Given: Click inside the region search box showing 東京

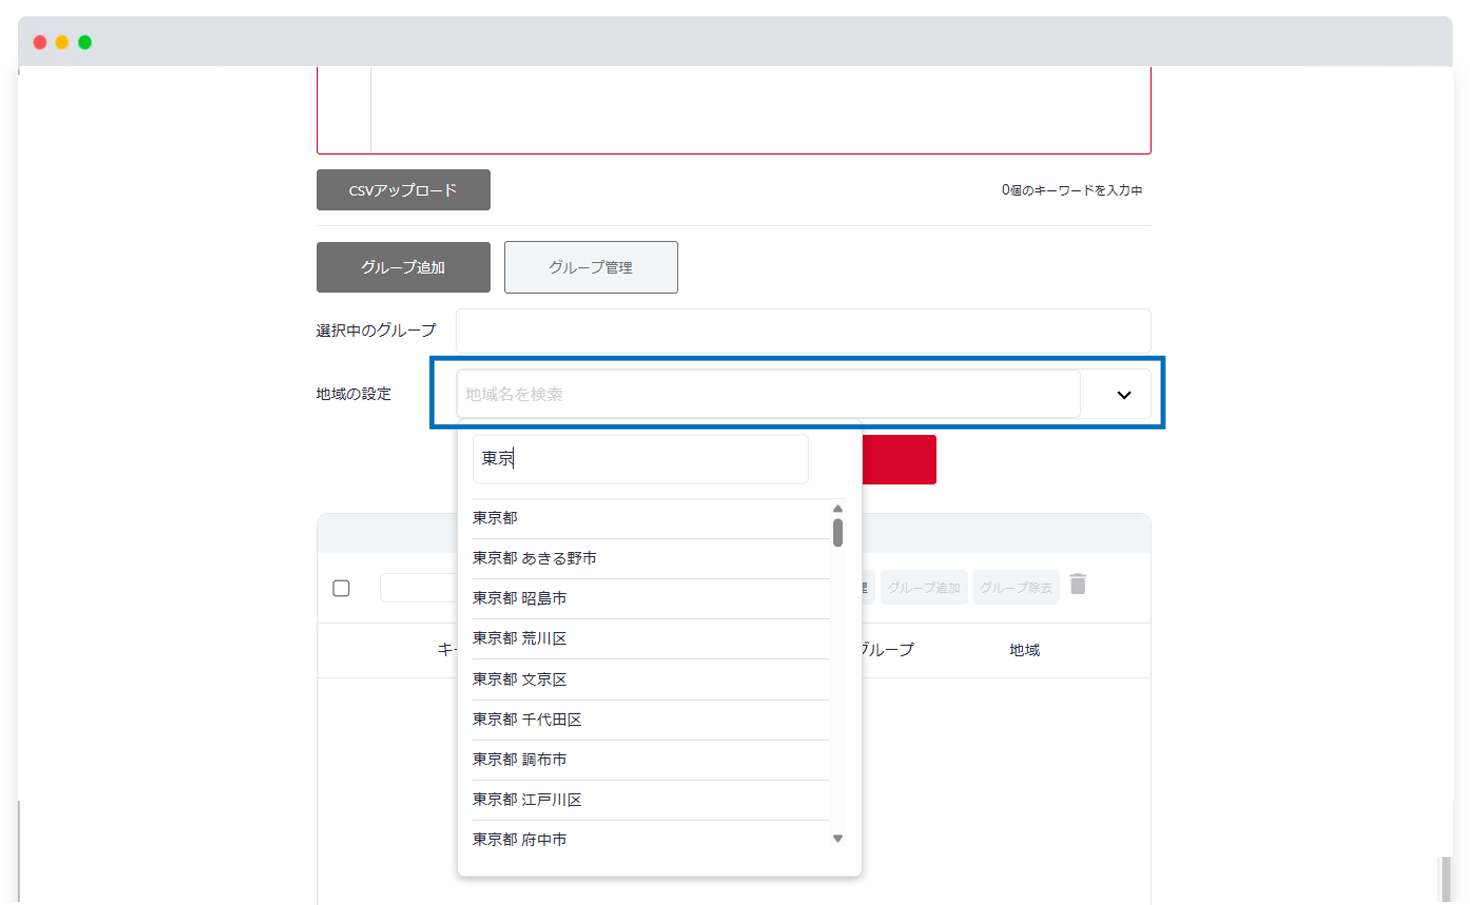Looking at the screenshot, I should [640, 458].
